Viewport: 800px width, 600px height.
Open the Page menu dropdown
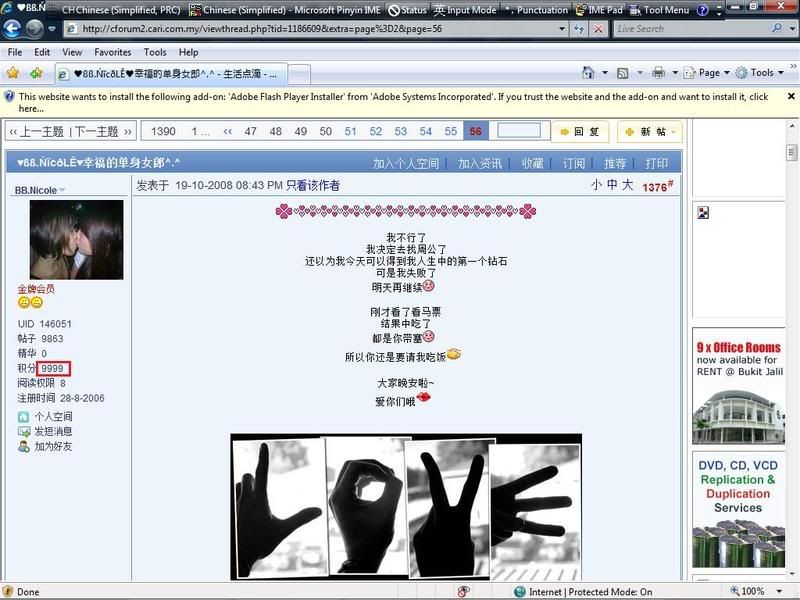click(x=707, y=73)
